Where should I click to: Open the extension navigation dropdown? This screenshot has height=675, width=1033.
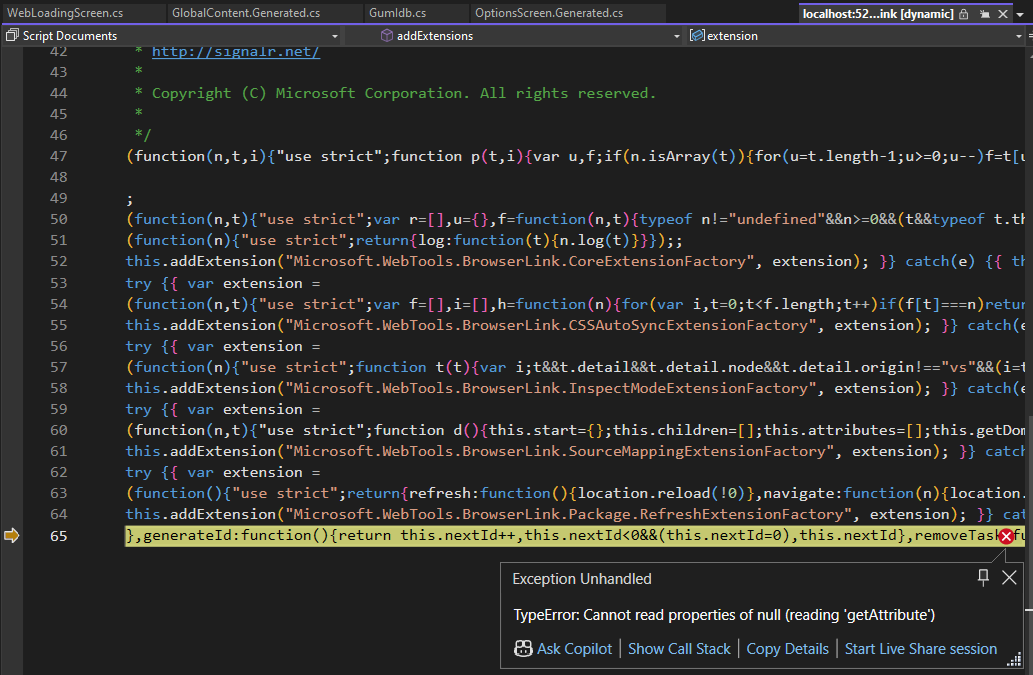[1018, 36]
